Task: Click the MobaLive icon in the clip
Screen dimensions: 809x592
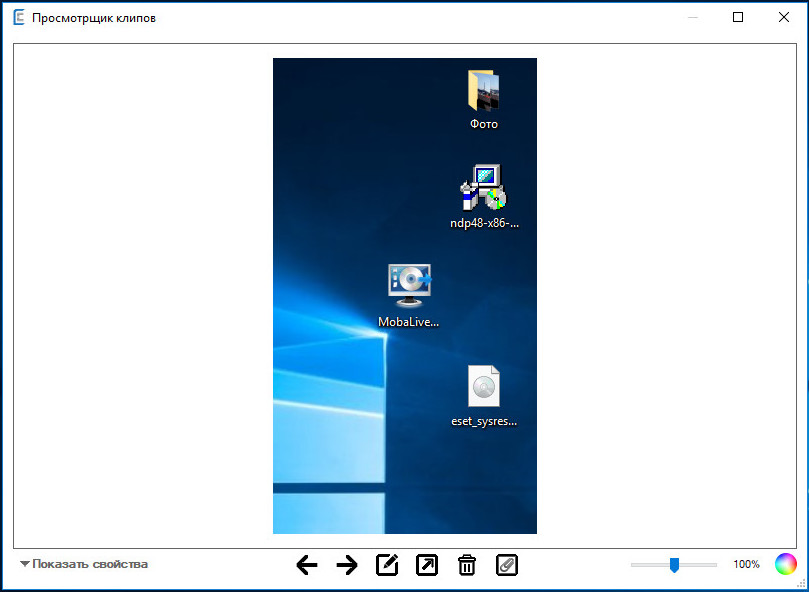Action: [410, 285]
